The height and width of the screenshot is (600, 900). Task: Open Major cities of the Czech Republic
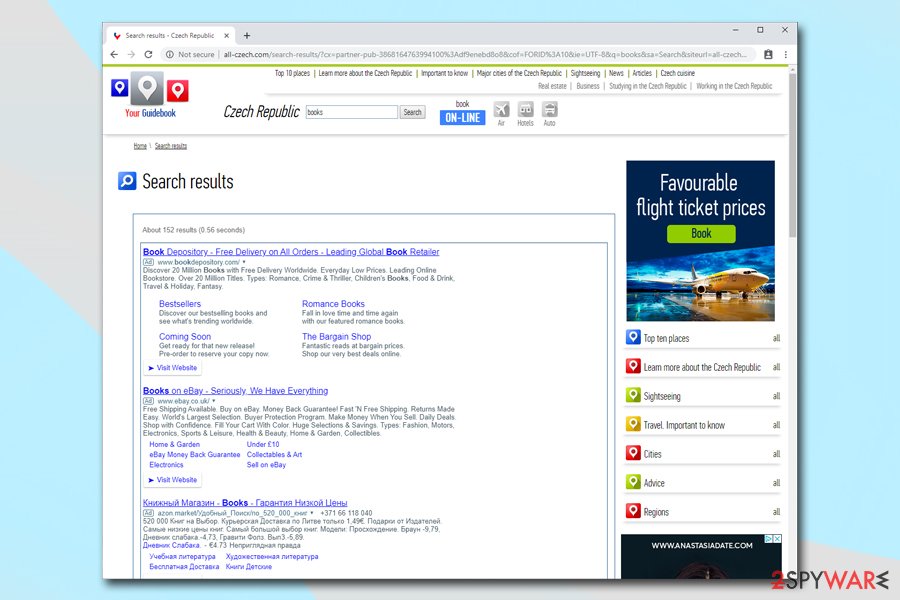[519, 73]
